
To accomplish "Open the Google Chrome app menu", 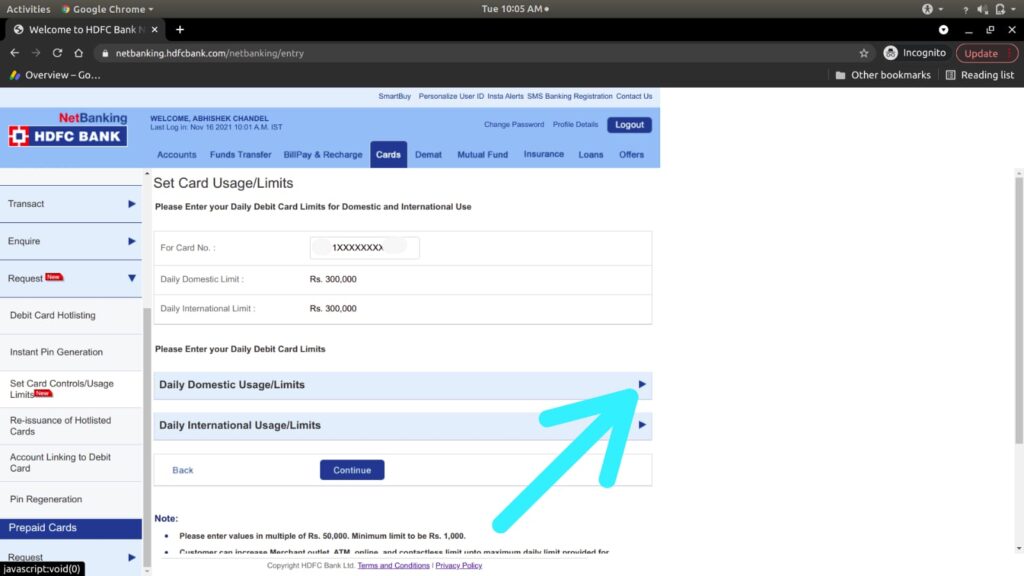I will click(x=108, y=9).
